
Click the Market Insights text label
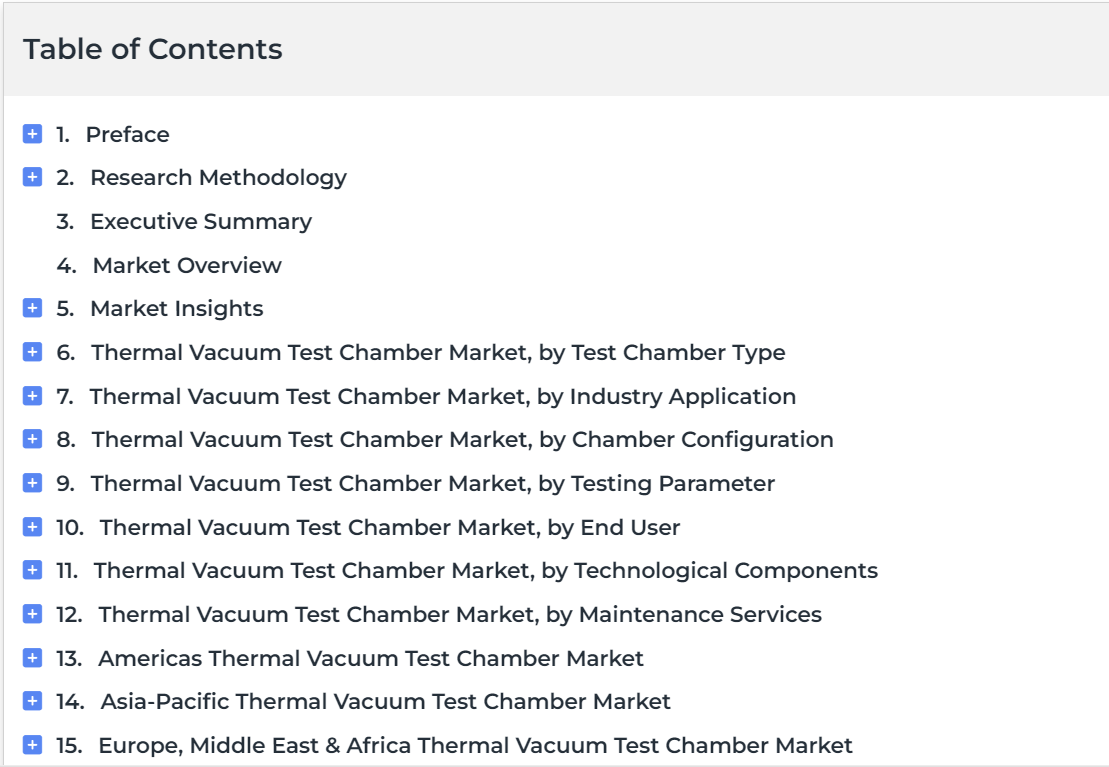[177, 309]
